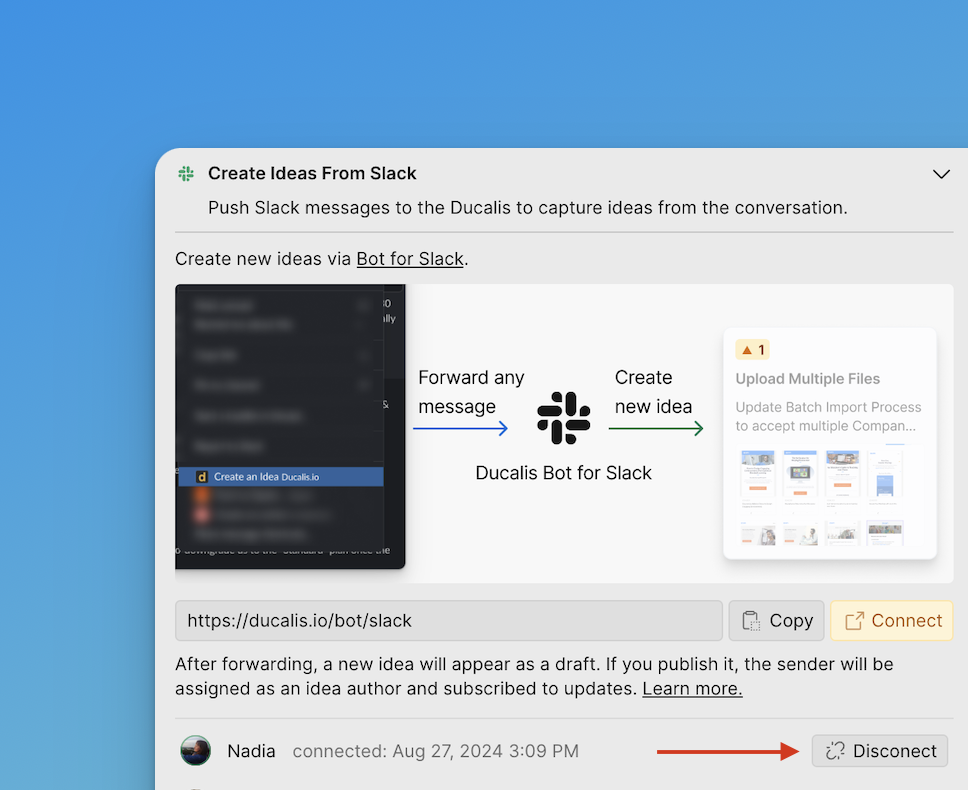The width and height of the screenshot is (968, 790).
Task: Click the yellow Ducalis "d" icon
Action: pos(201,477)
